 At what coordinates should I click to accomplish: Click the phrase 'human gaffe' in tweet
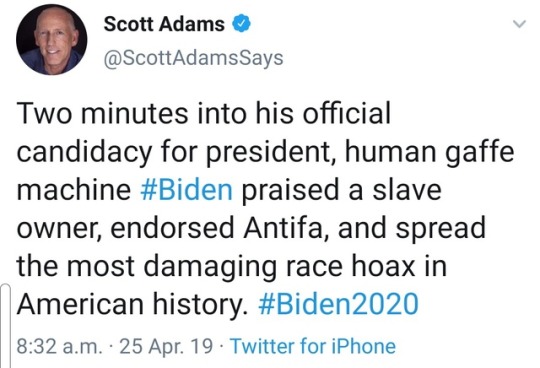(x=429, y=152)
